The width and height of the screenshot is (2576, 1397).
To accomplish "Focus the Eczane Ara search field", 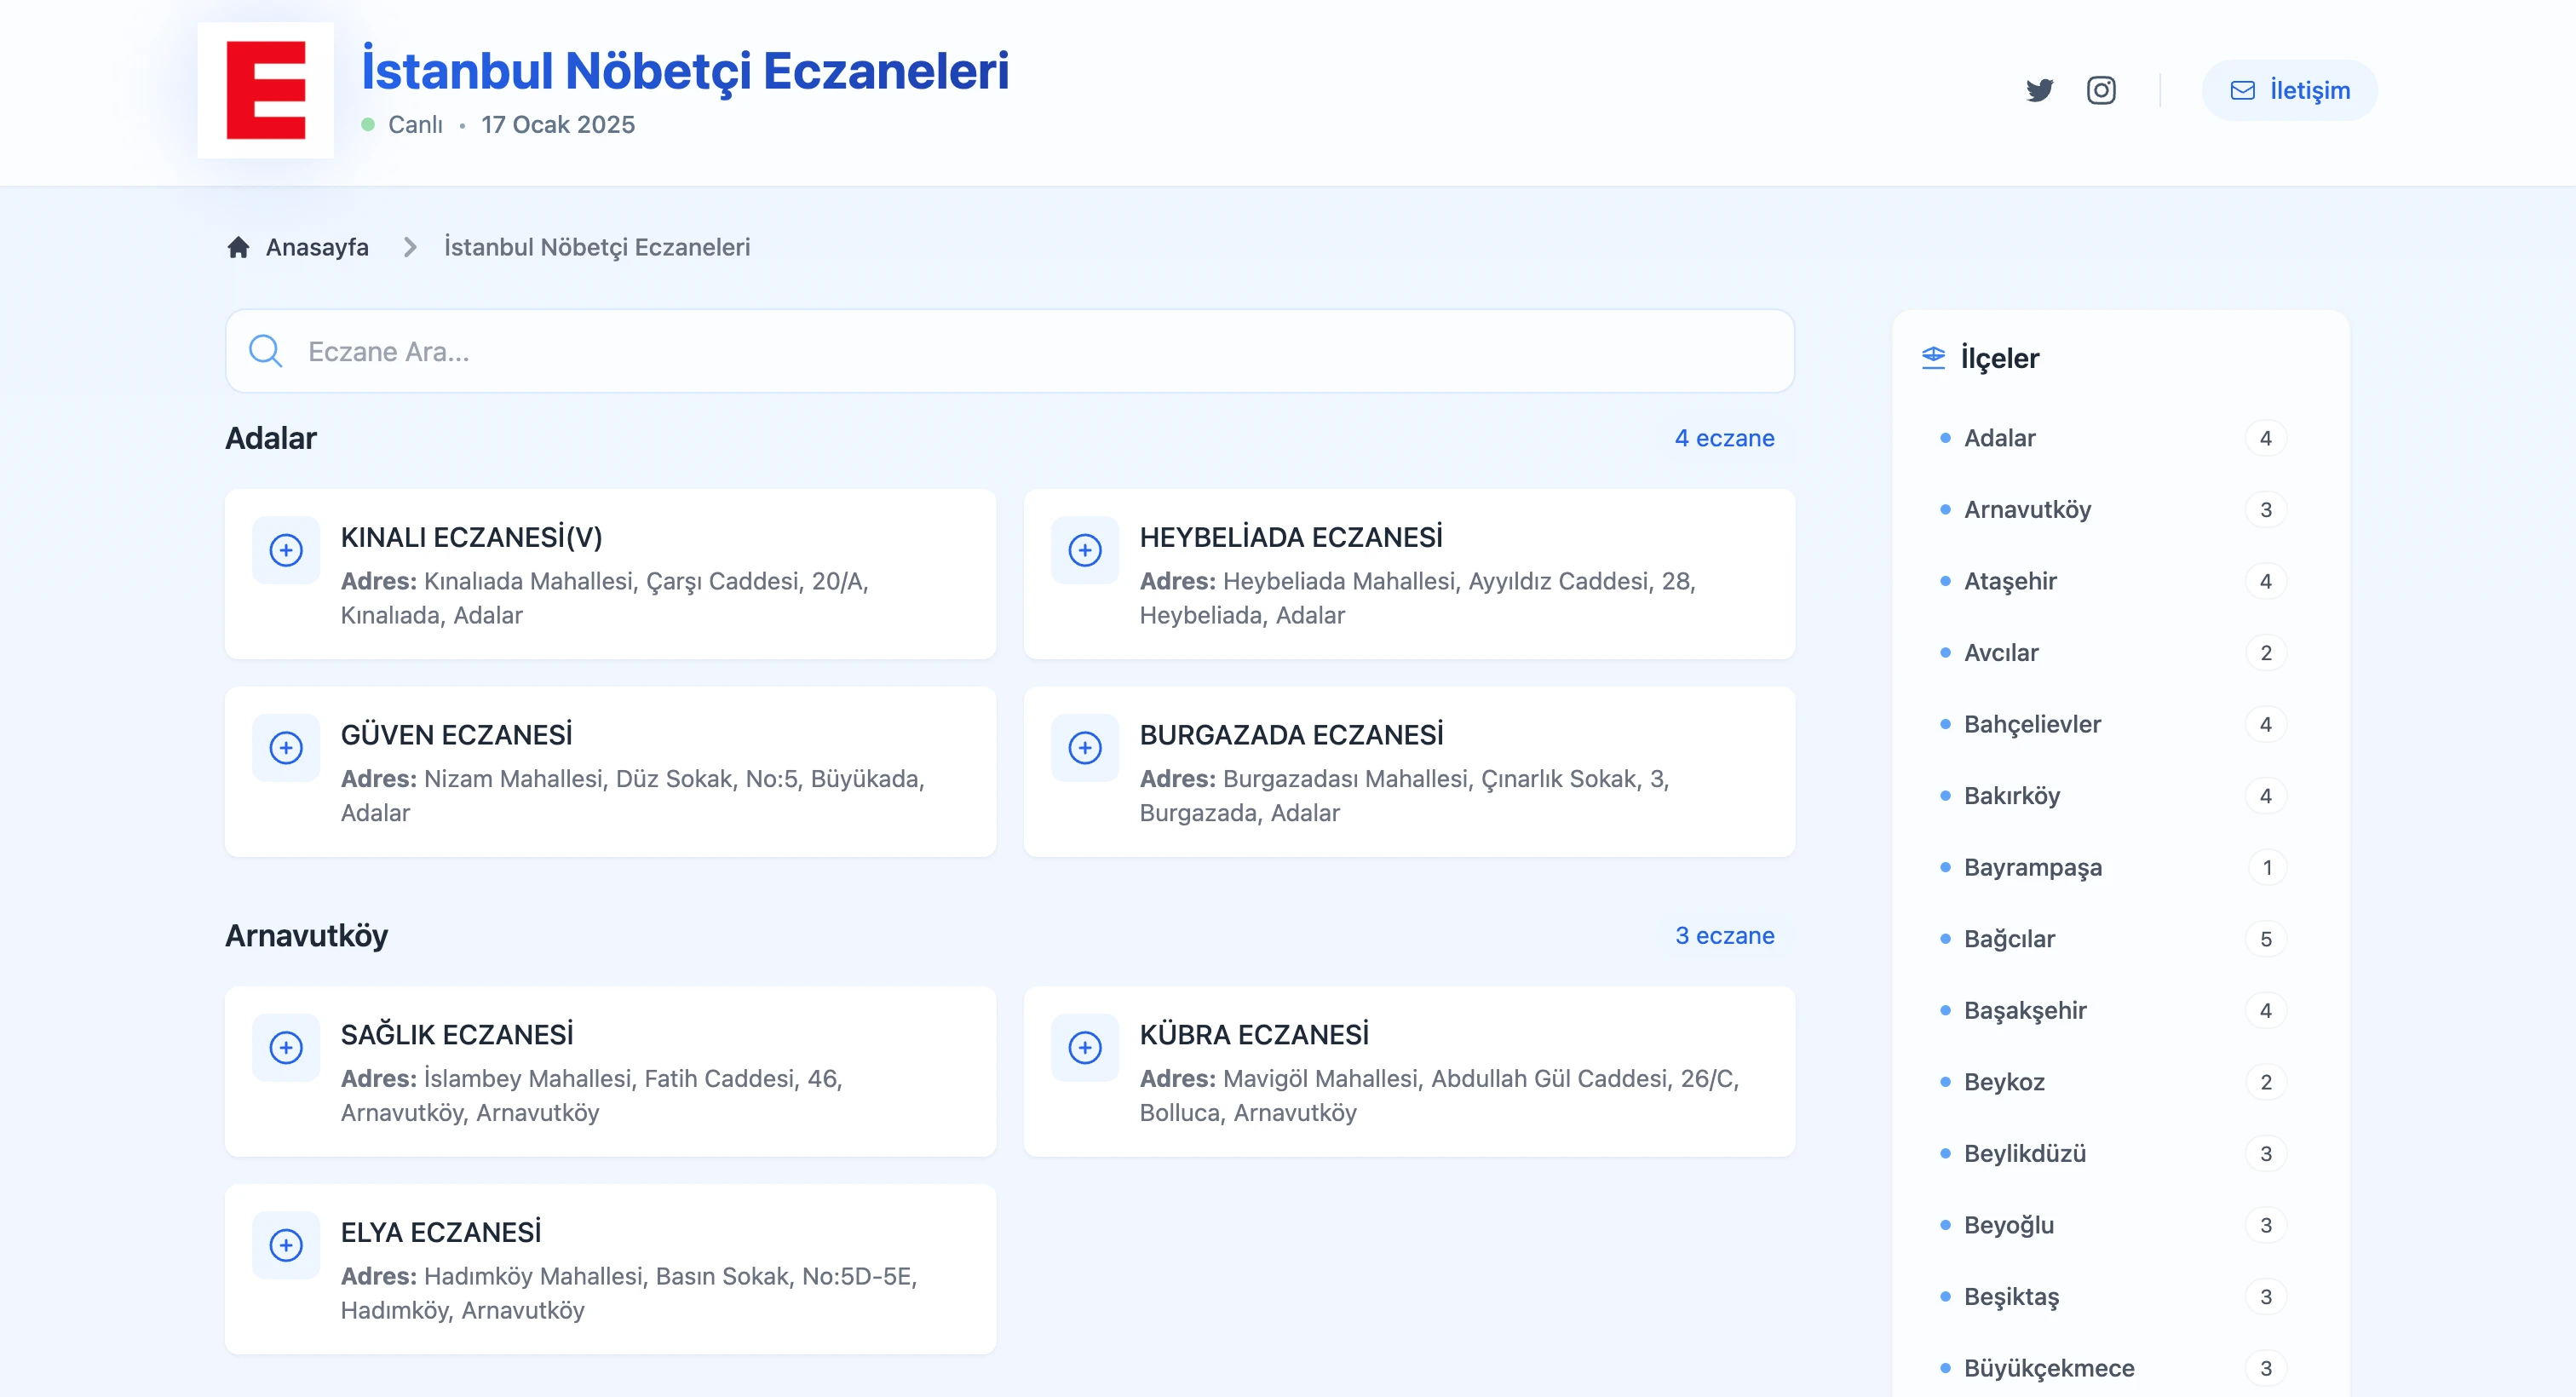I will 1040,351.
